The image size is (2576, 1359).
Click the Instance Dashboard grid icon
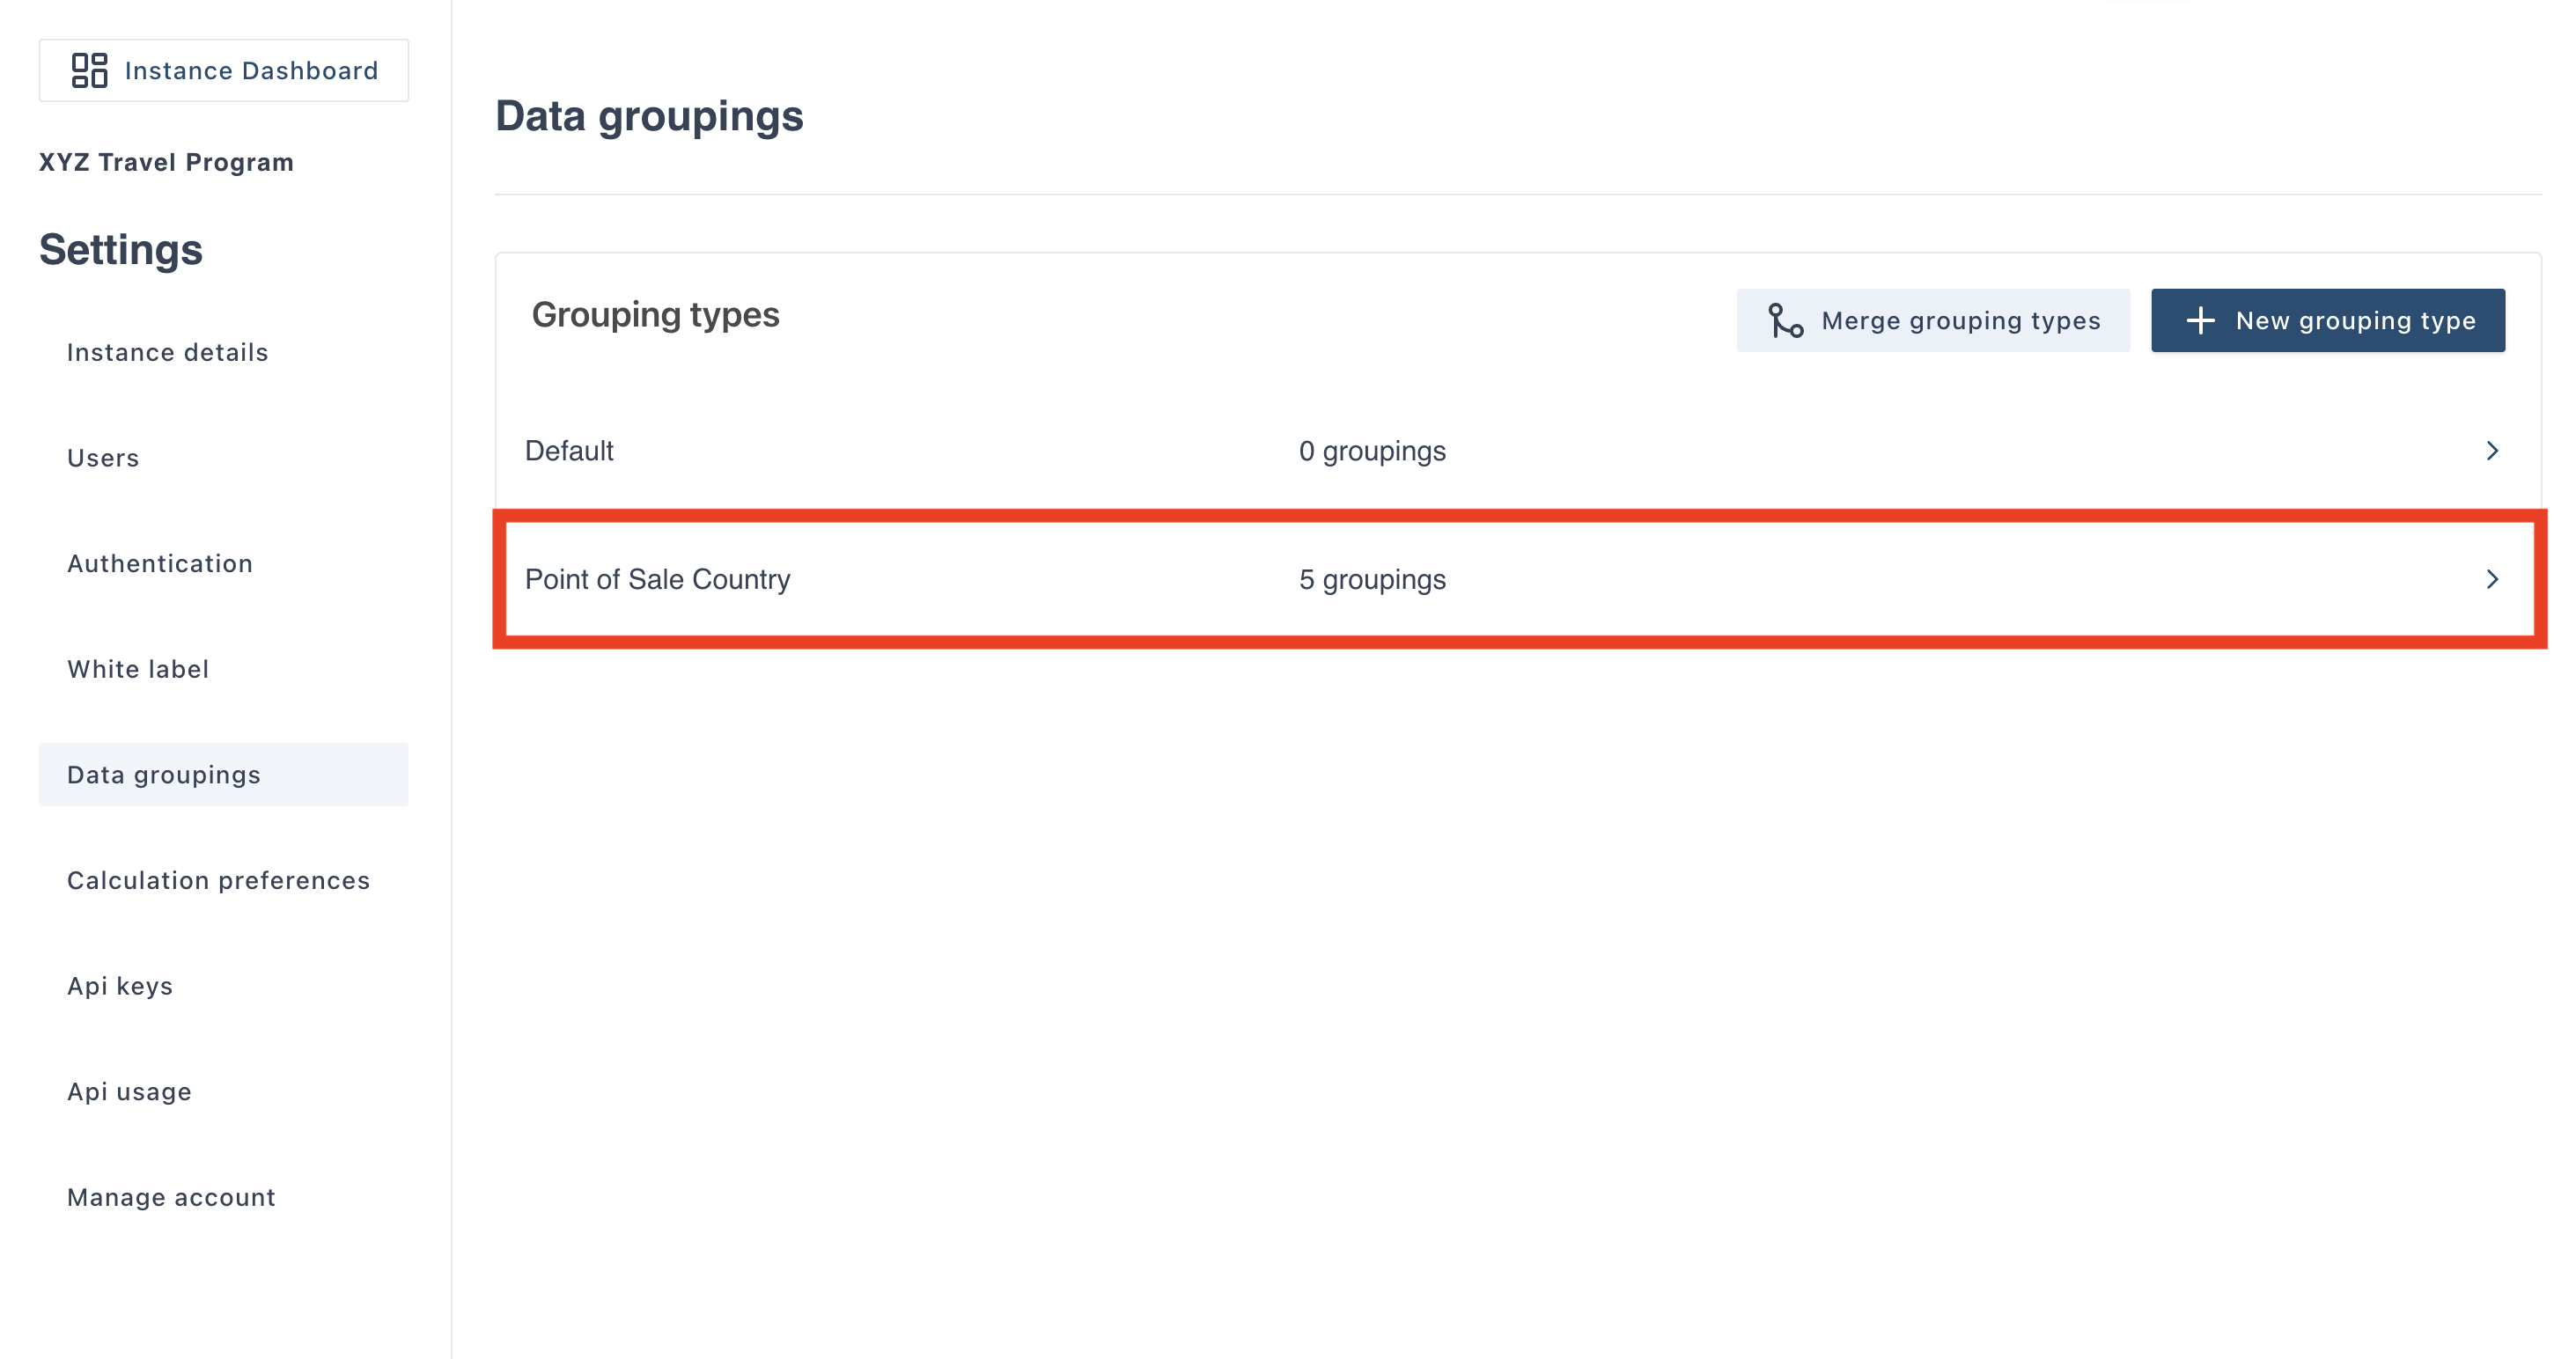[89, 70]
